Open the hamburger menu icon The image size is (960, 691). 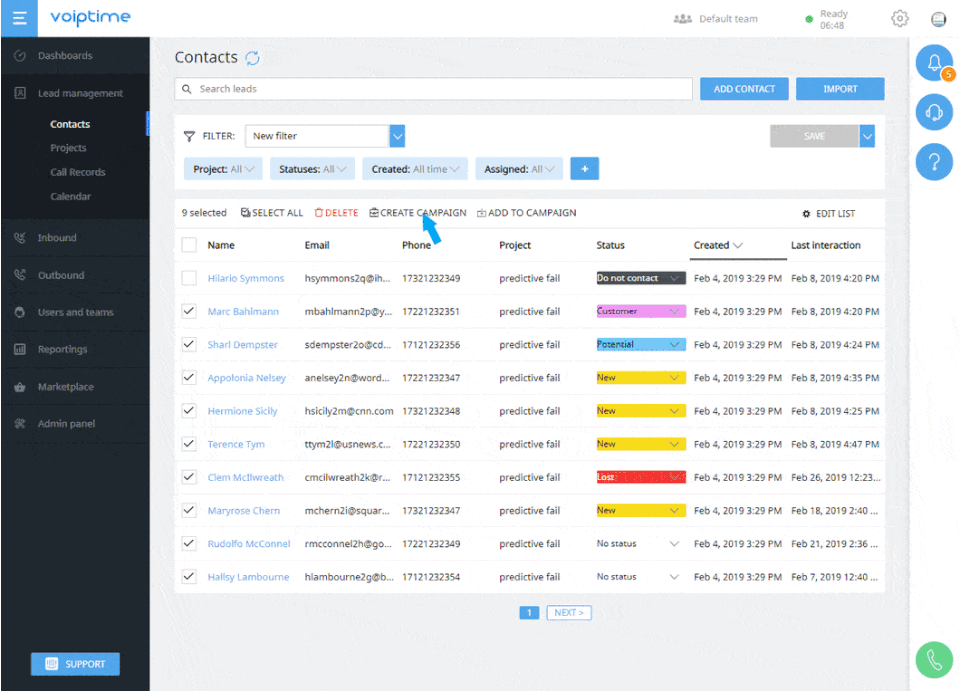pos(19,18)
